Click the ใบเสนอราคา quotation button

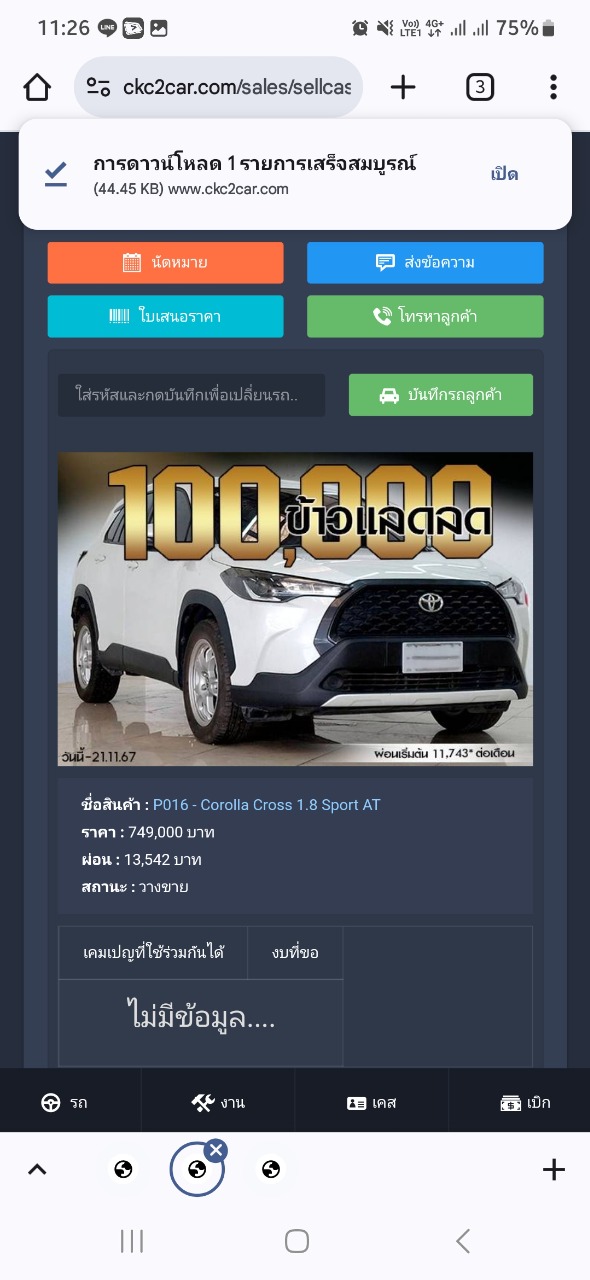pyautogui.click(x=166, y=316)
